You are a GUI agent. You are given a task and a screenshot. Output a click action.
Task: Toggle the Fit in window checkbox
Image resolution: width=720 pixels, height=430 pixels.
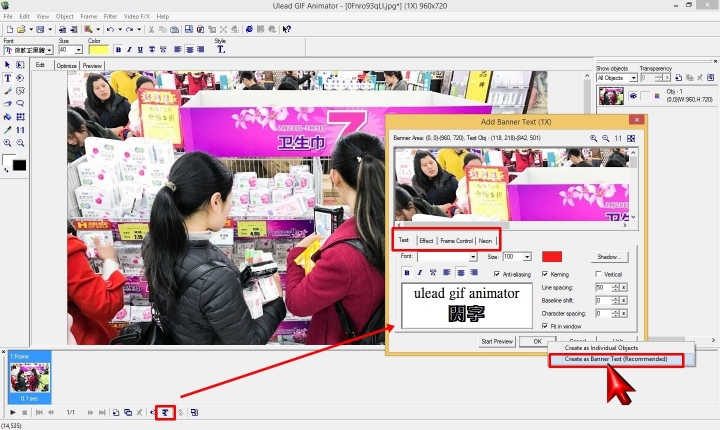[x=545, y=326]
